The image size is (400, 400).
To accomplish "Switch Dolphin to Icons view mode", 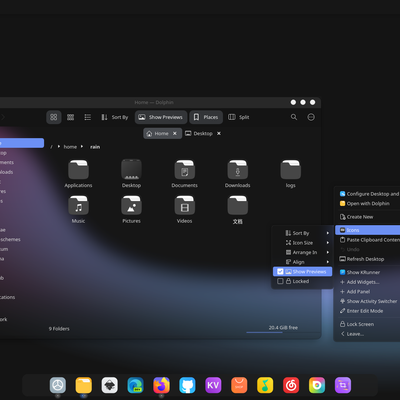I will coord(54,117).
